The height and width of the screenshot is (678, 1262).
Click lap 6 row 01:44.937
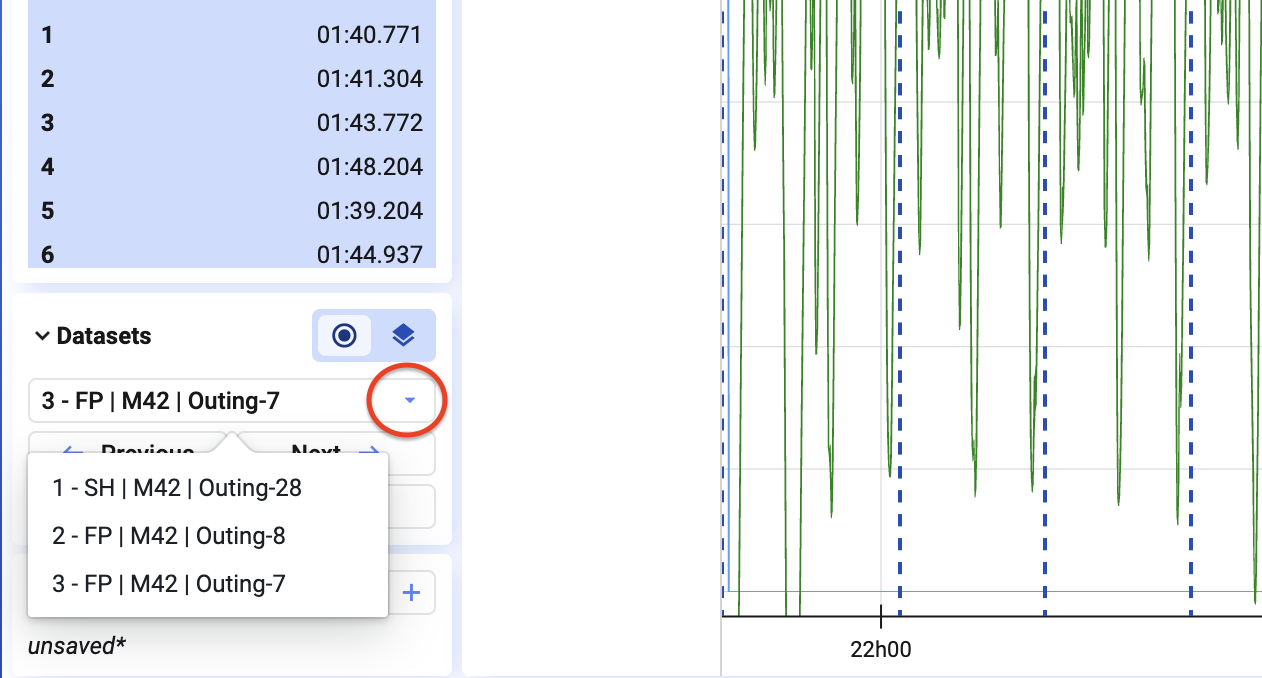click(x=232, y=254)
